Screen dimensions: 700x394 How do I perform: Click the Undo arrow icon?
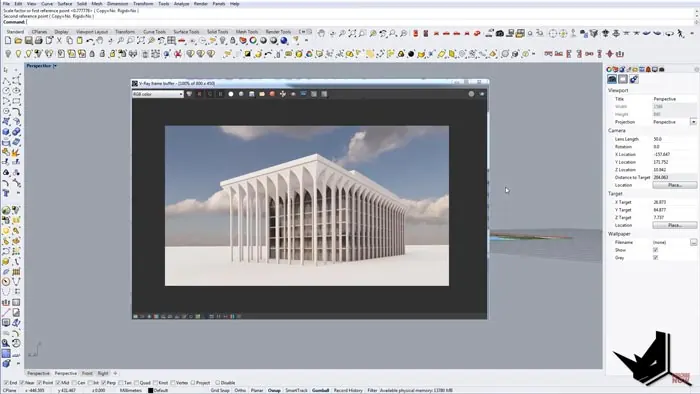(90, 41)
